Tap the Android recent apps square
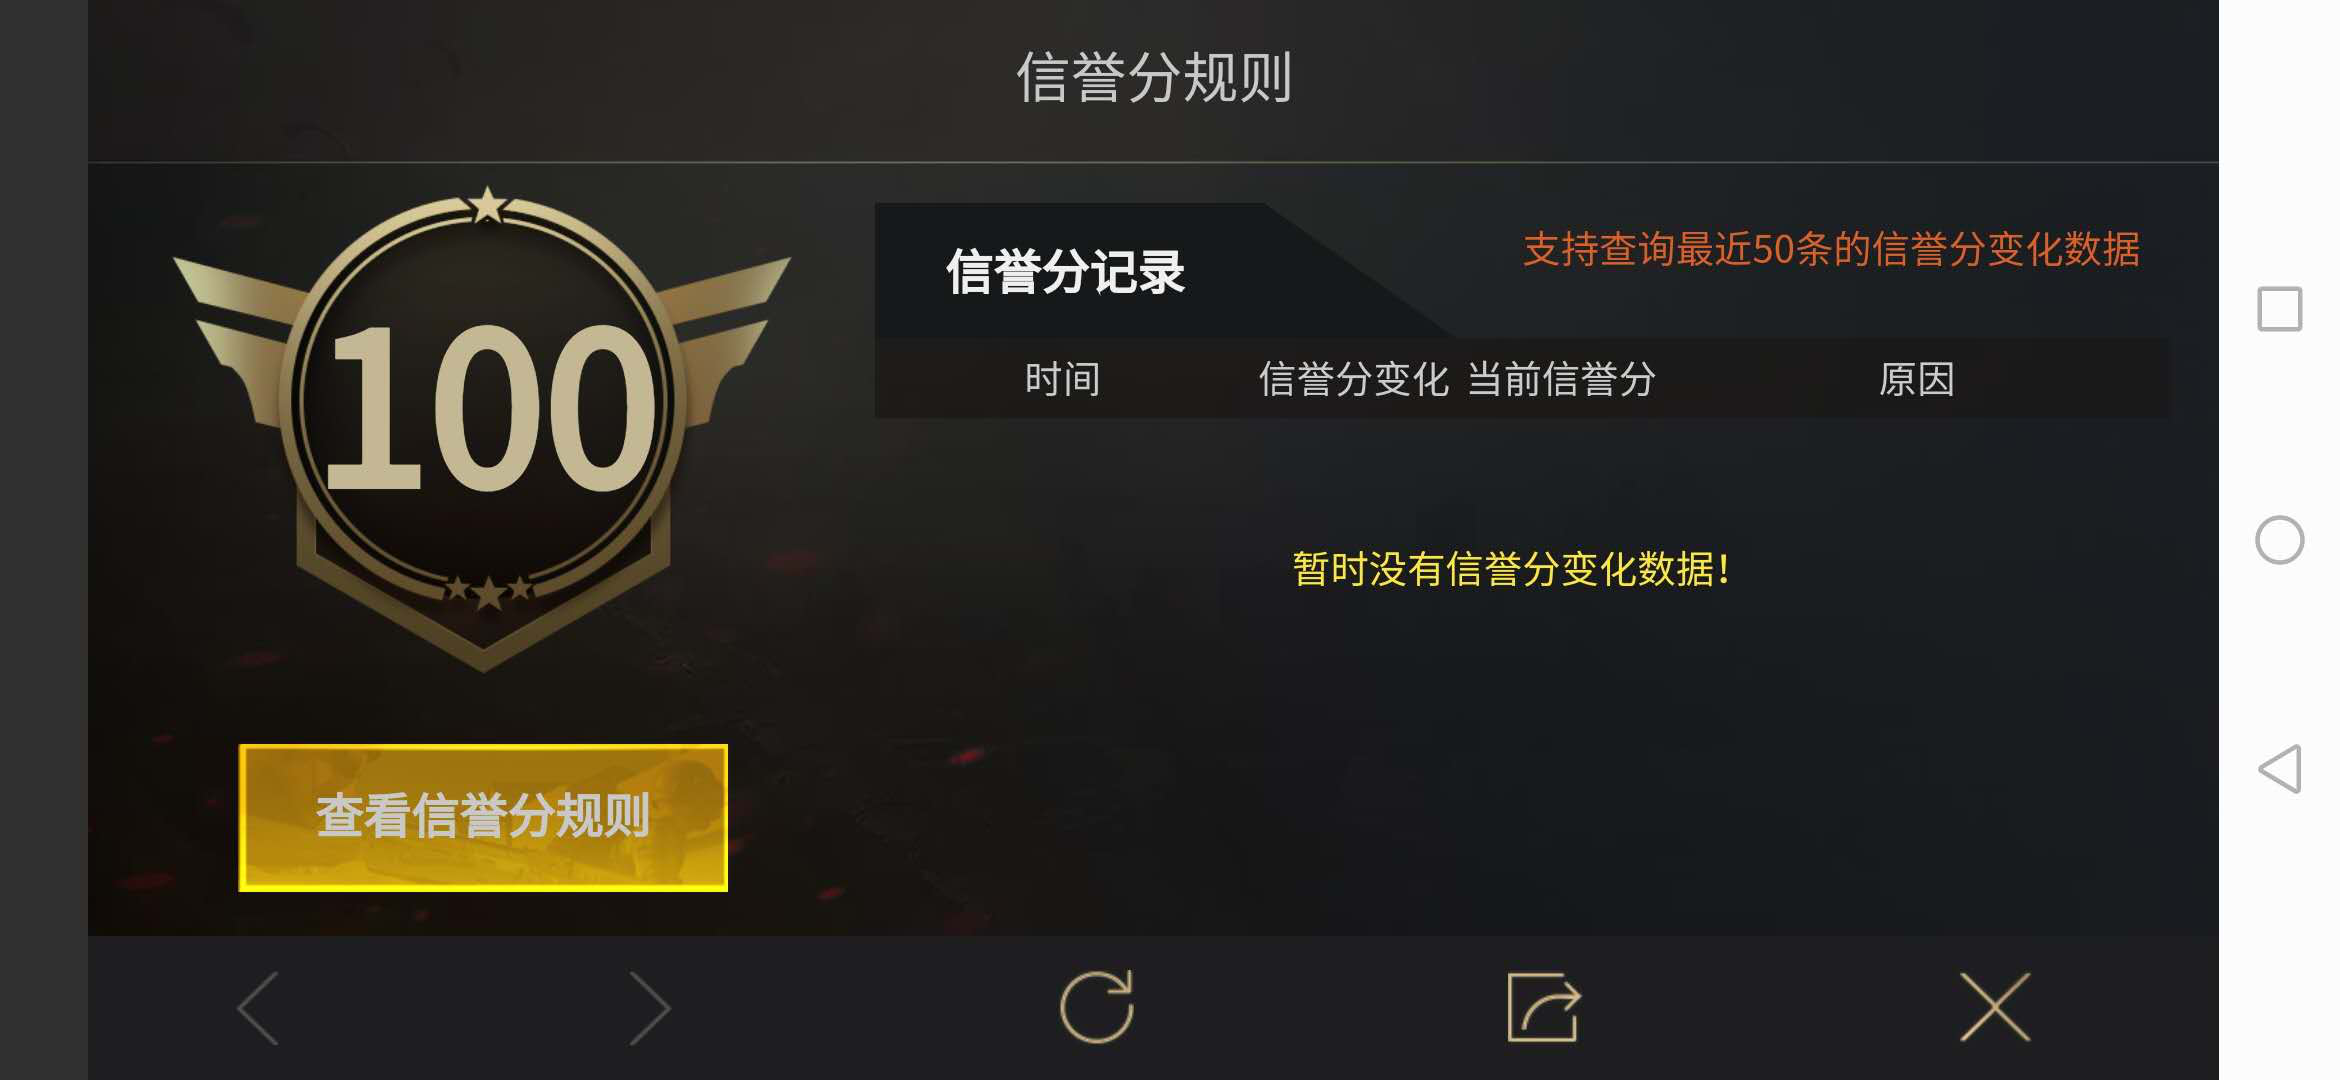 (2280, 308)
